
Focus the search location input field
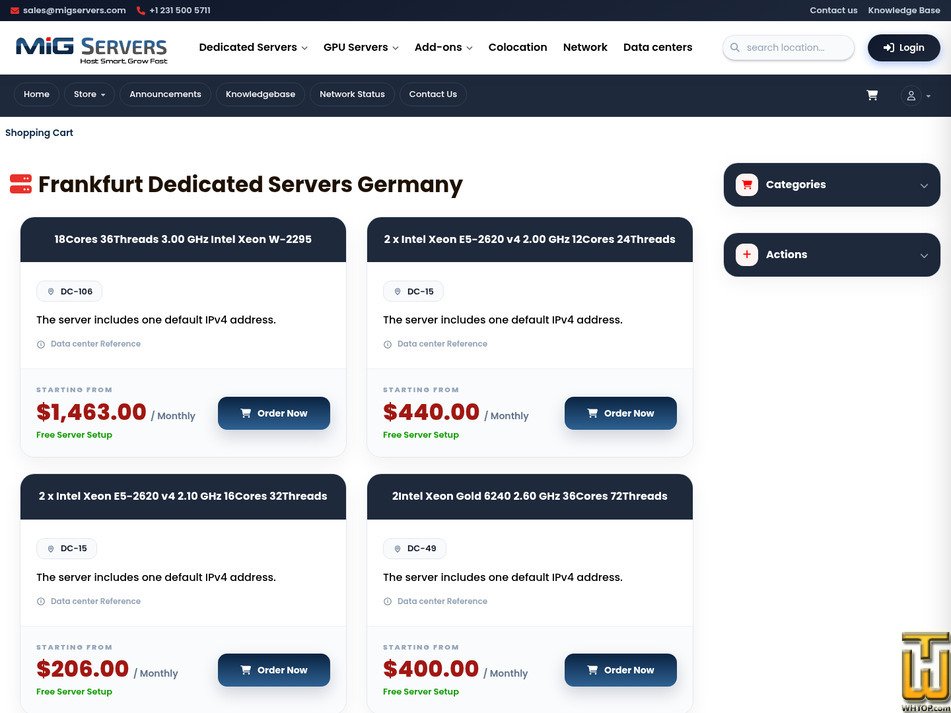click(x=788, y=47)
